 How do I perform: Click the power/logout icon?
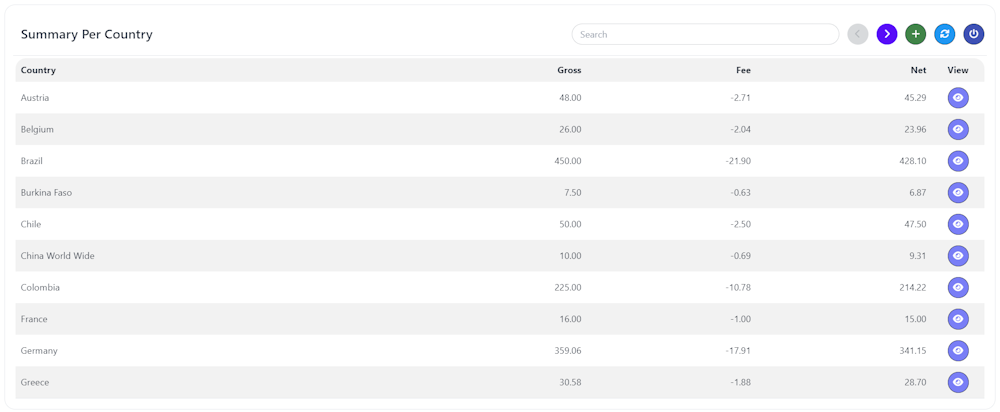974,34
